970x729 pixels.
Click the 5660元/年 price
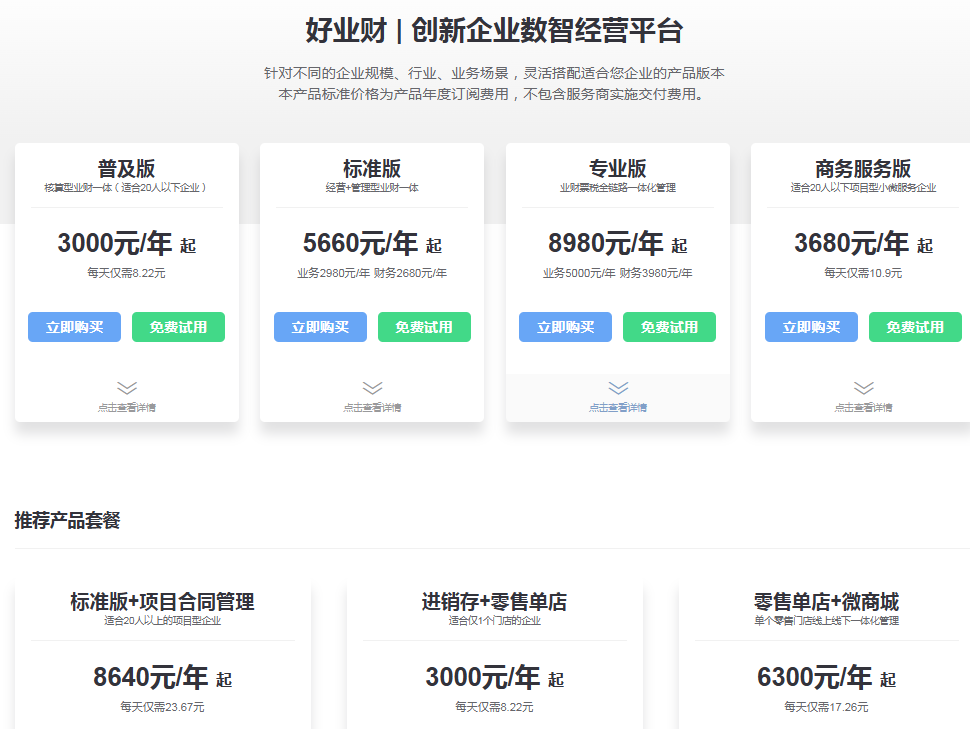(372, 243)
